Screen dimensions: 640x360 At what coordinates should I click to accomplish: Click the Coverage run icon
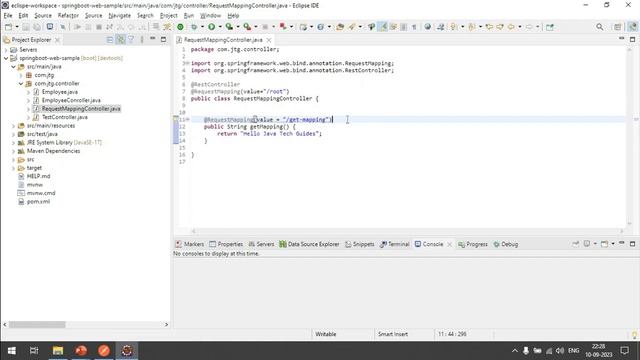pyautogui.click(x=229, y=27)
